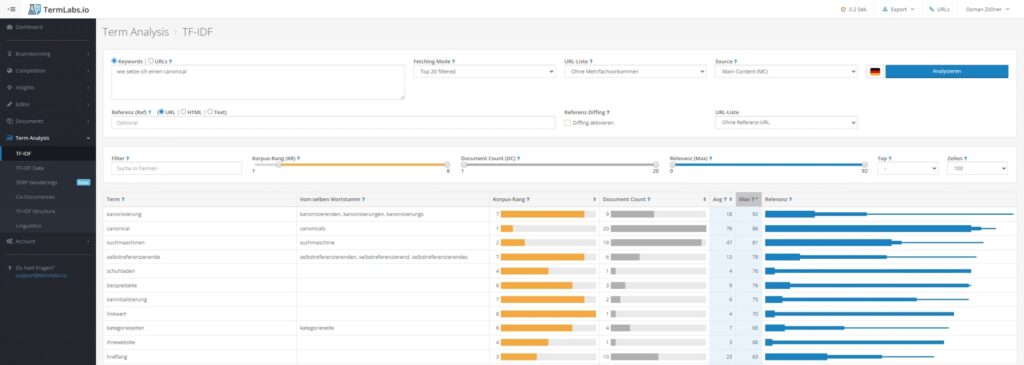Select the Text reference radio button

[x=210, y=112]
